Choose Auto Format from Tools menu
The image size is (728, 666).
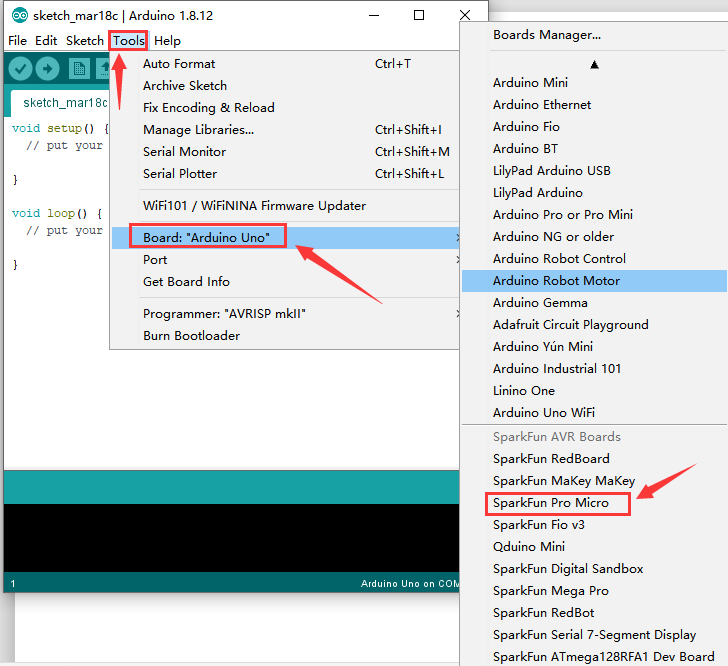[284, 64]
